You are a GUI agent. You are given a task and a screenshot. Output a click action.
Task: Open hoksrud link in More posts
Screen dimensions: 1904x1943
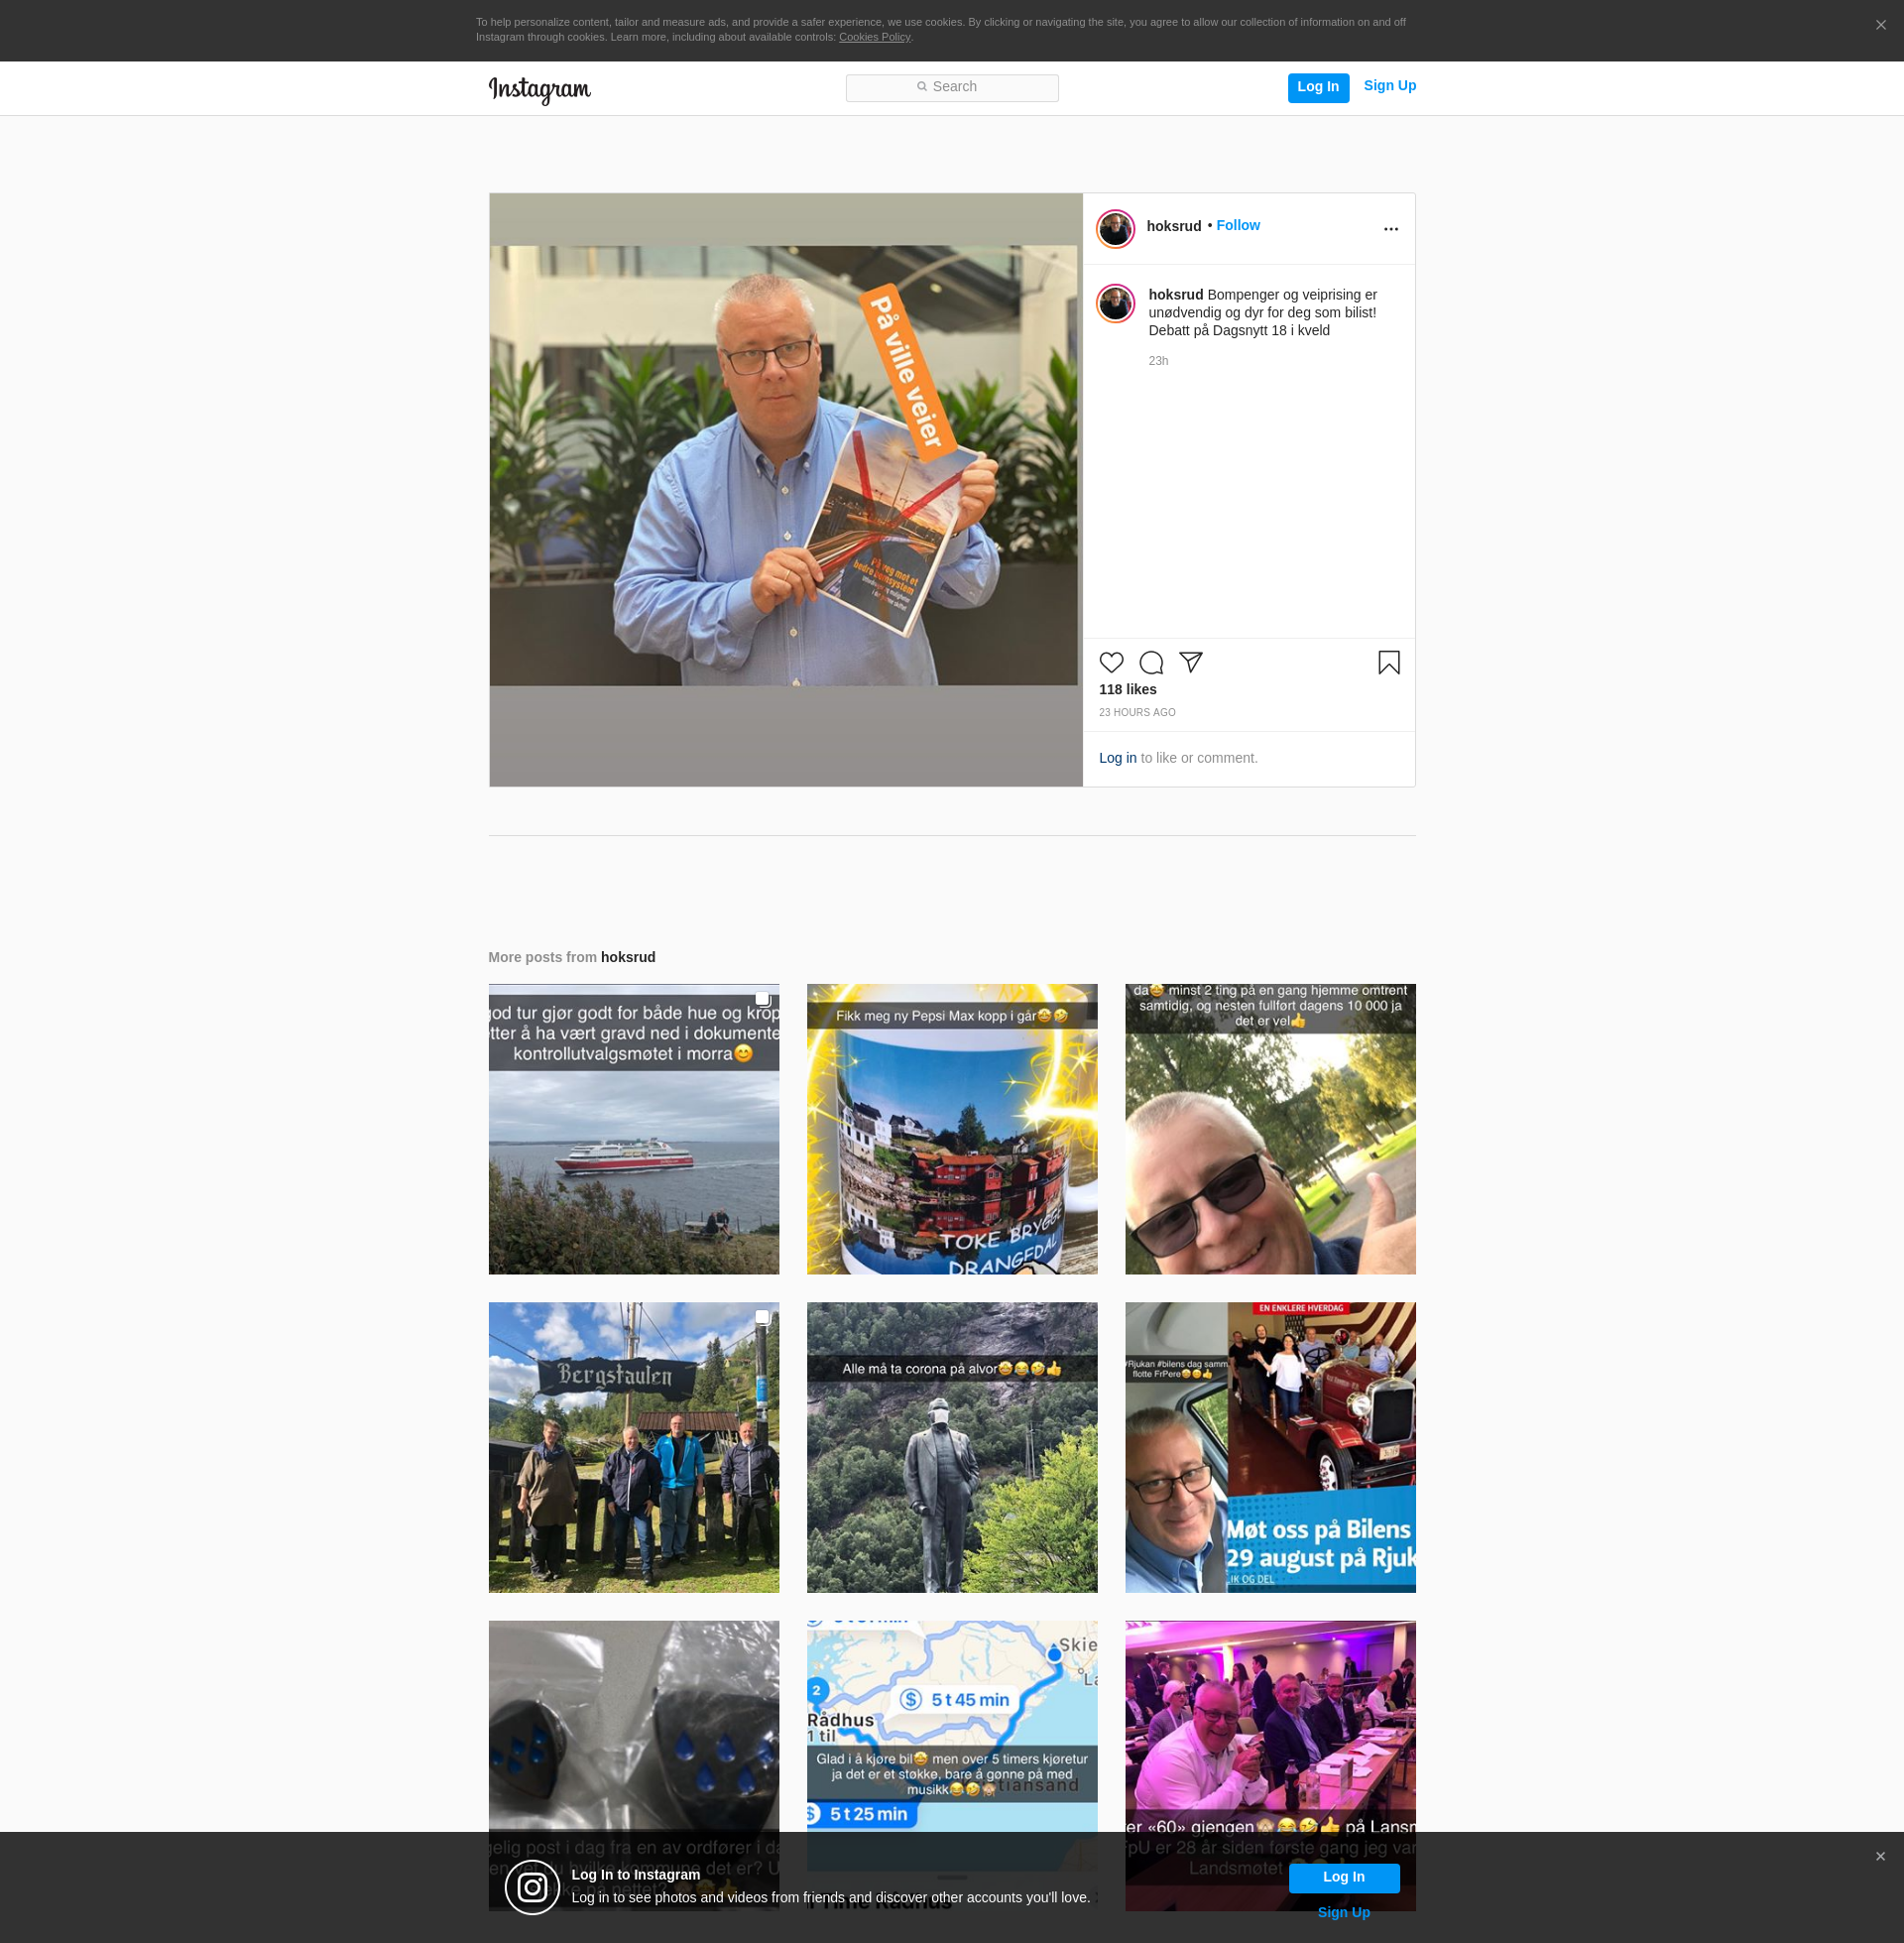tap(627, 957)
